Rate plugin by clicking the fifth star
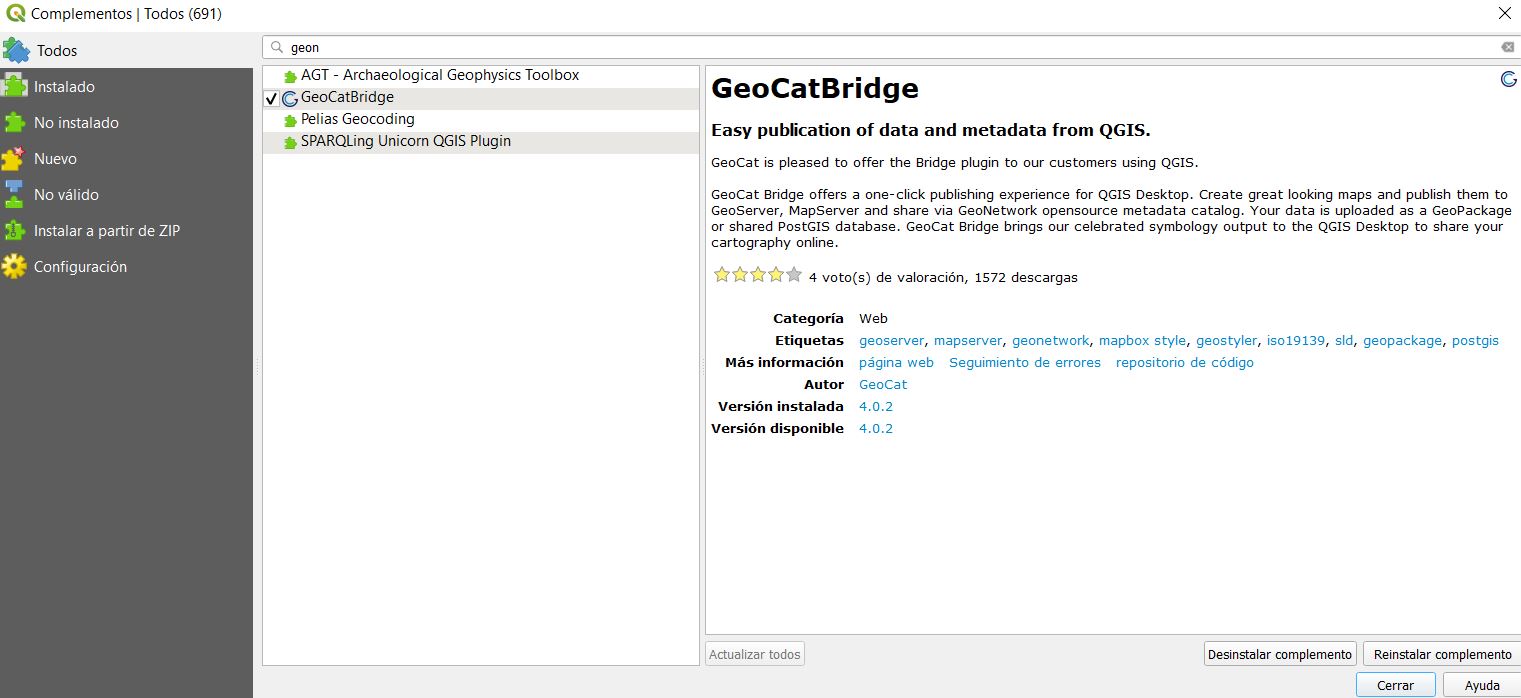The width and height of the screenshot is (1521, 698). 794,275
